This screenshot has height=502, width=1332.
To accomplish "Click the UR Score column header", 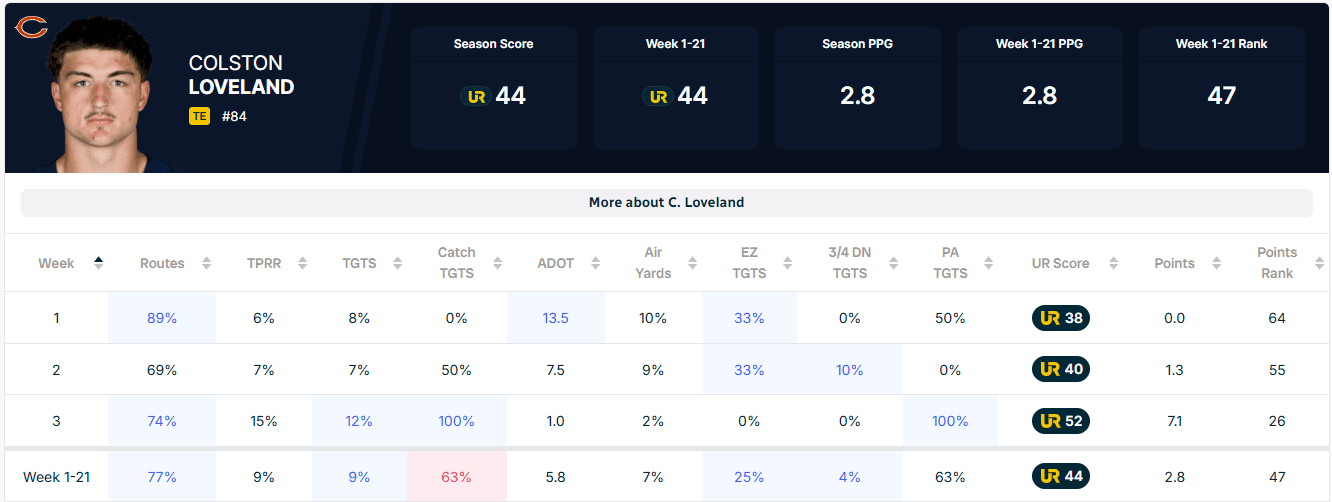I will (1061, 263).
